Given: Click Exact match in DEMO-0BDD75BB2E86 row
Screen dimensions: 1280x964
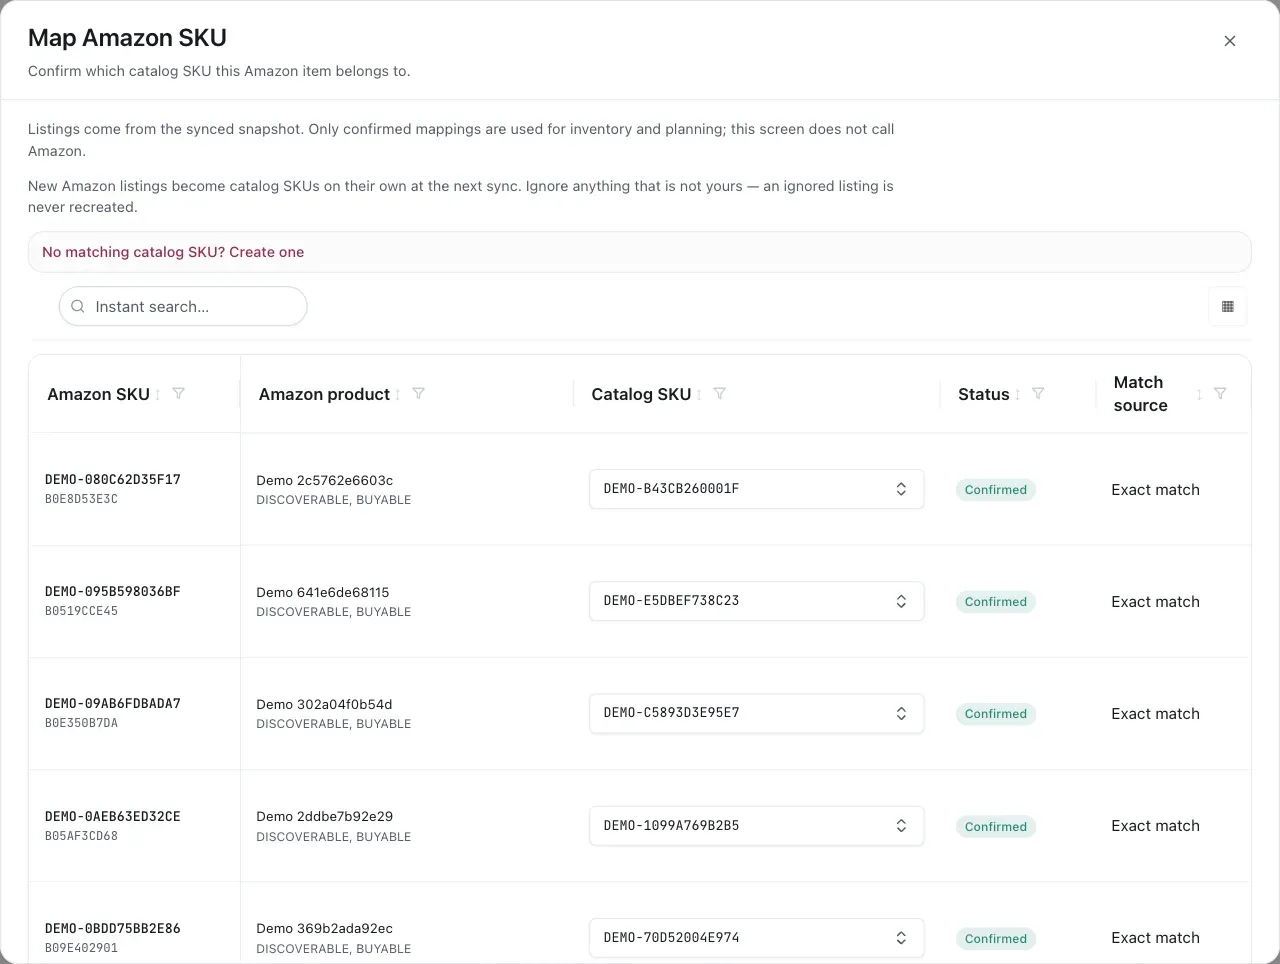Looking at the screenshot, I should click(1155, 938).
